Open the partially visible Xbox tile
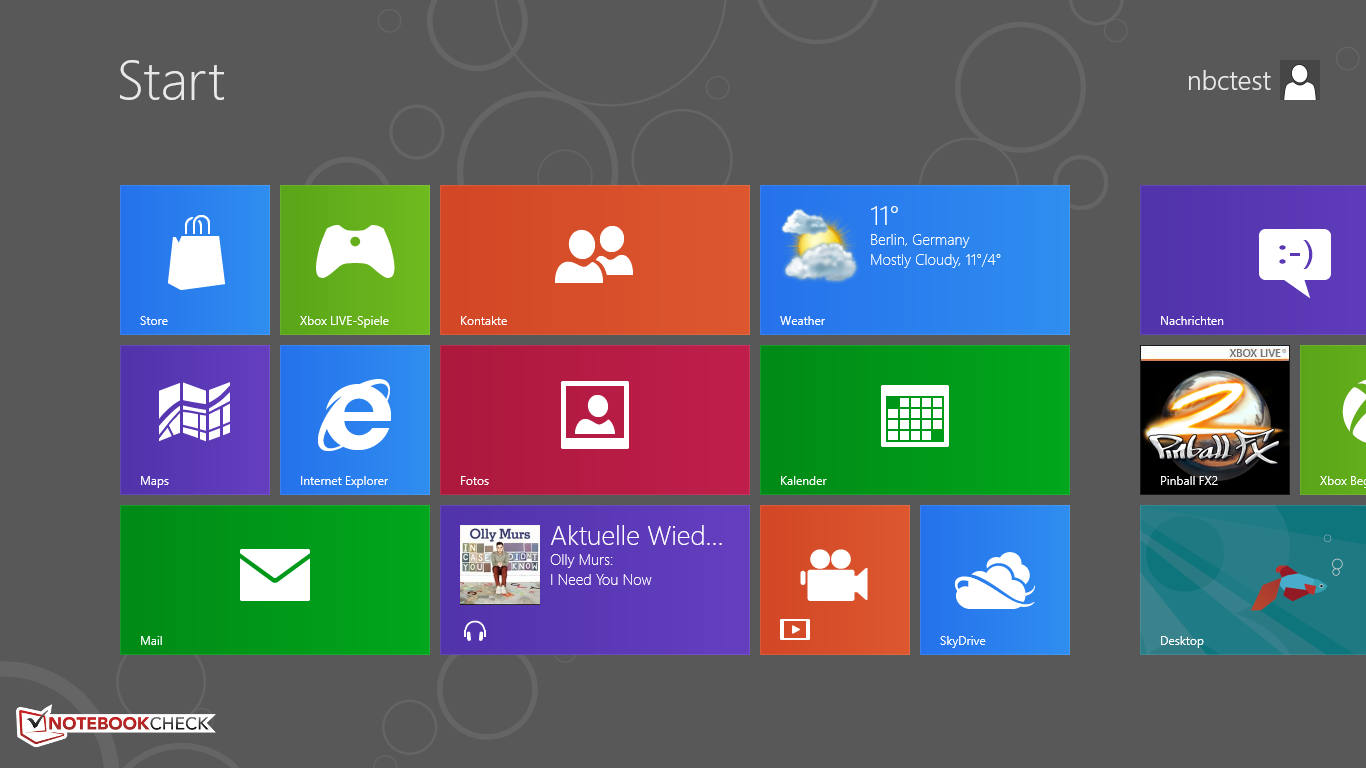 tap(1334, 420)
